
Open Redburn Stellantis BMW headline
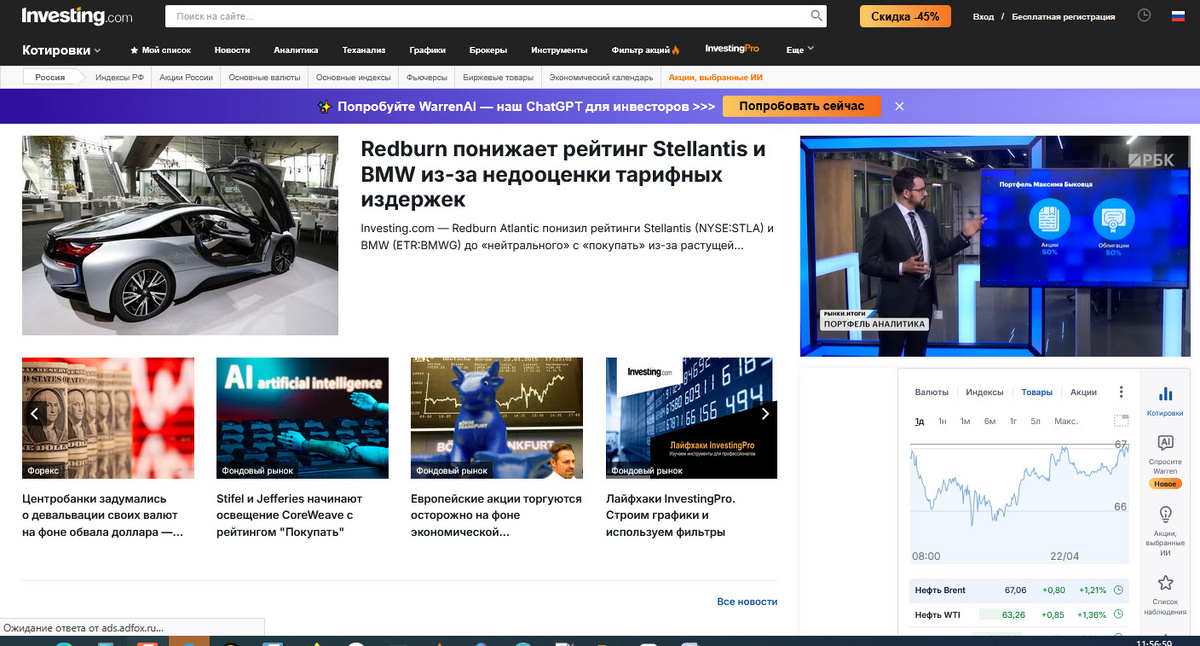[564, 174]
